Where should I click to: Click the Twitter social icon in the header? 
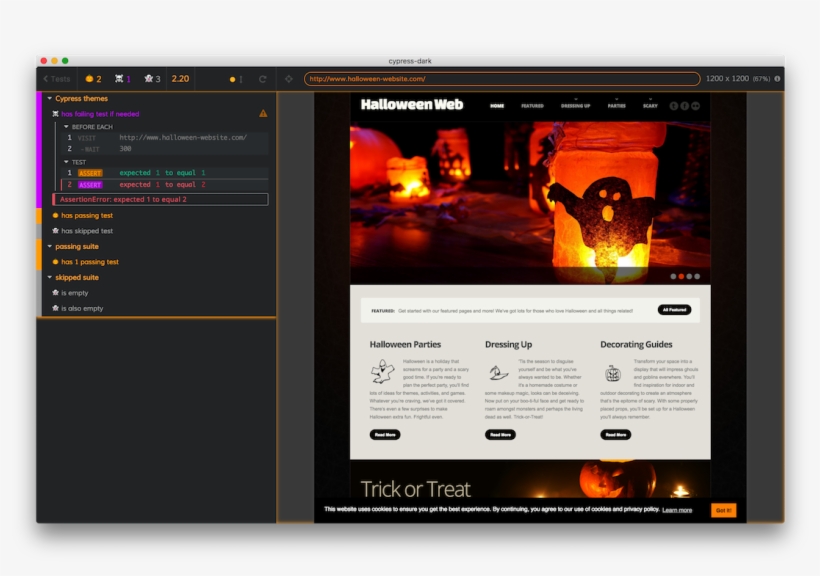click(x=674, y=106)
